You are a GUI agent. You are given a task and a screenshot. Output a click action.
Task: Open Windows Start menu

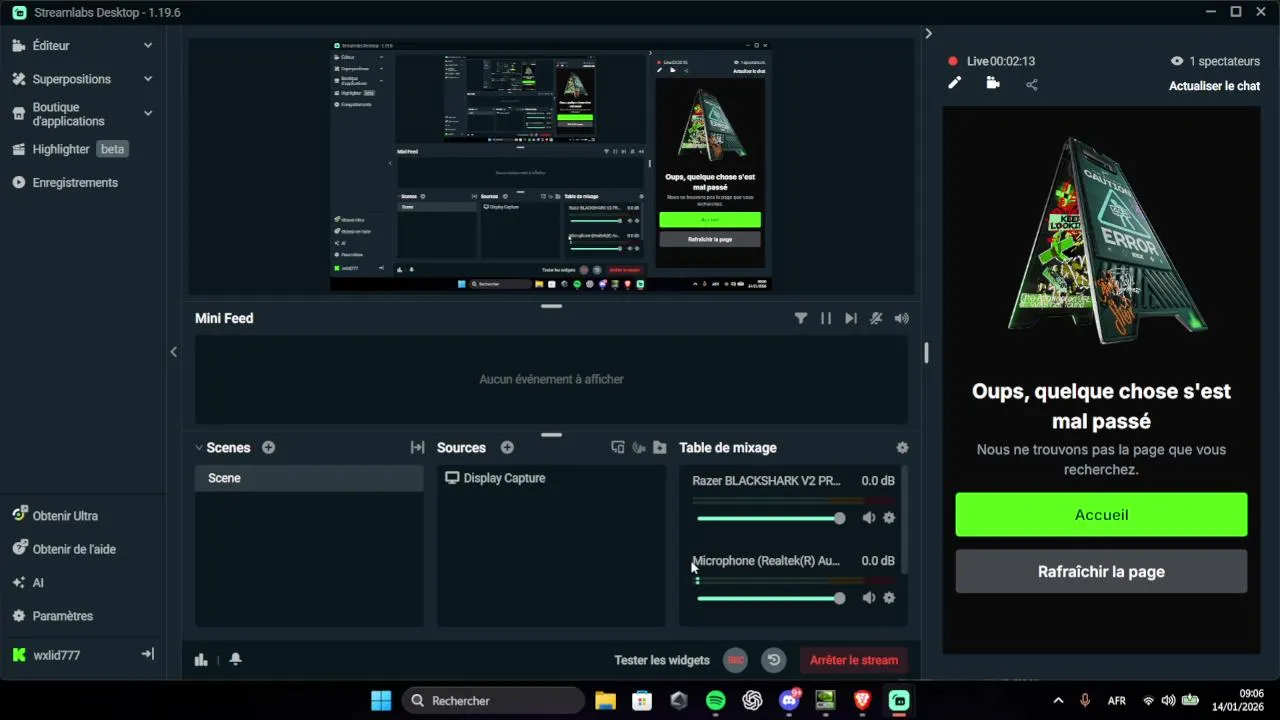(381, 701)
